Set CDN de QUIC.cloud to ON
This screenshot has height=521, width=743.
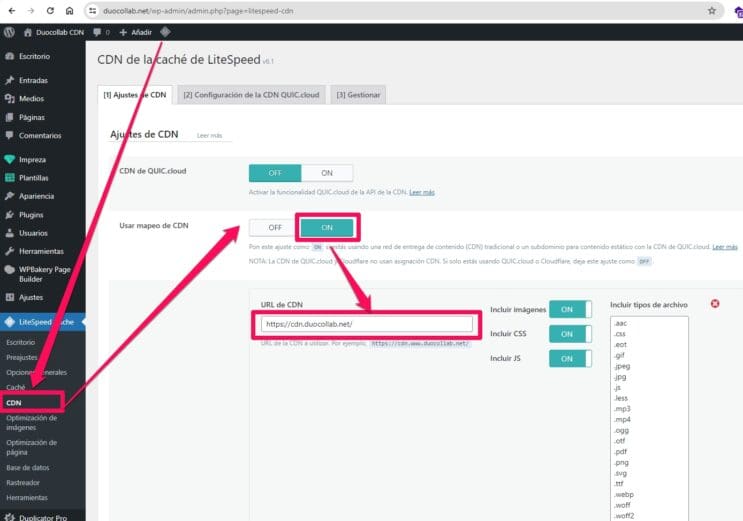[x=327, y=173]
